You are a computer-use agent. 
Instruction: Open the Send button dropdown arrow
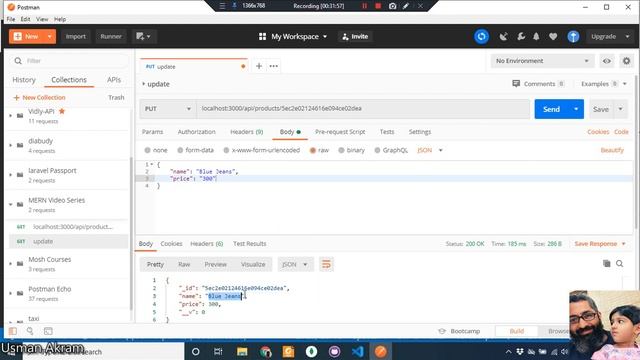click(576, 109)
